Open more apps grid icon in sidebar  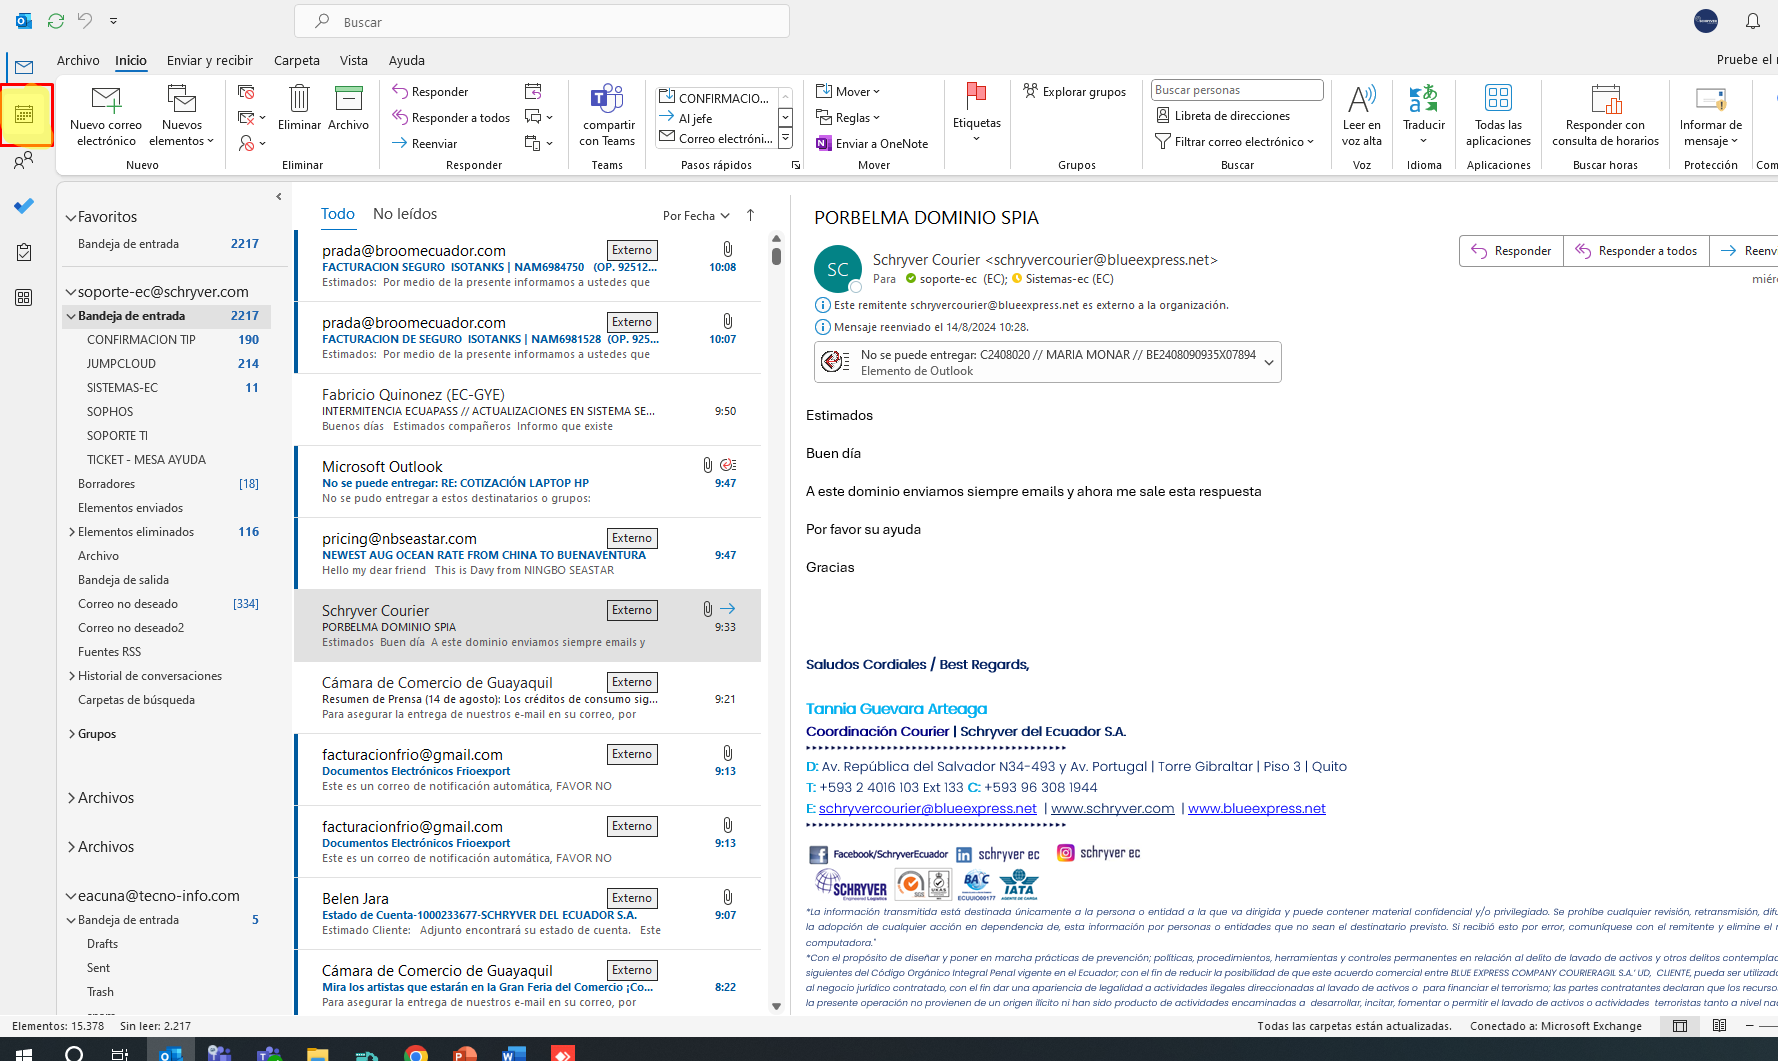click(24, 298)
